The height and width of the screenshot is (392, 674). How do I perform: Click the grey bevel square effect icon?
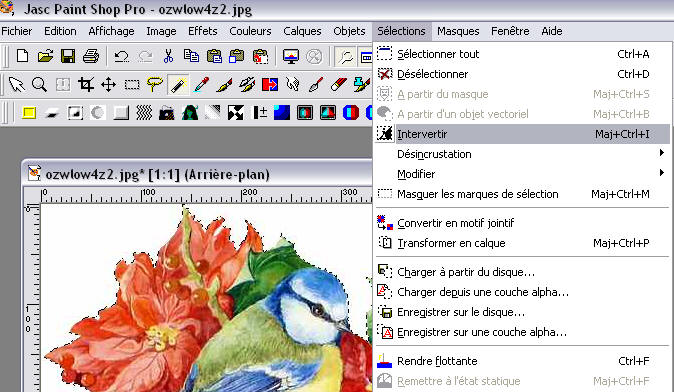(121, 113)
